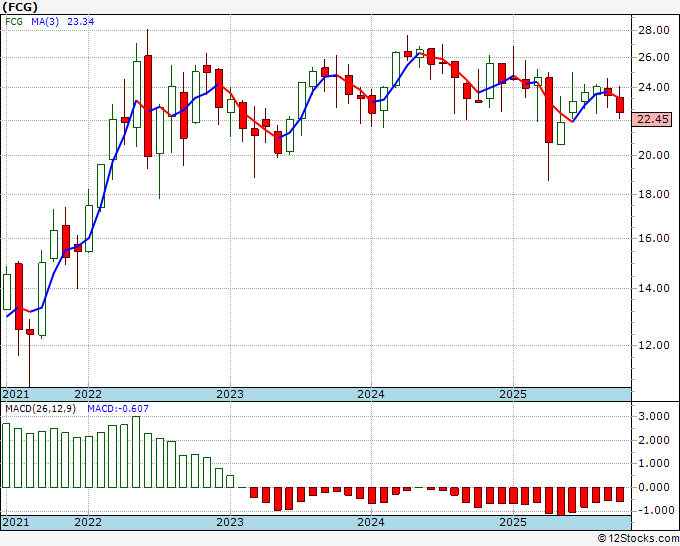680x546 pixels.
Task: Click the 2.000 MACD axis label
Action: (654, 441)
